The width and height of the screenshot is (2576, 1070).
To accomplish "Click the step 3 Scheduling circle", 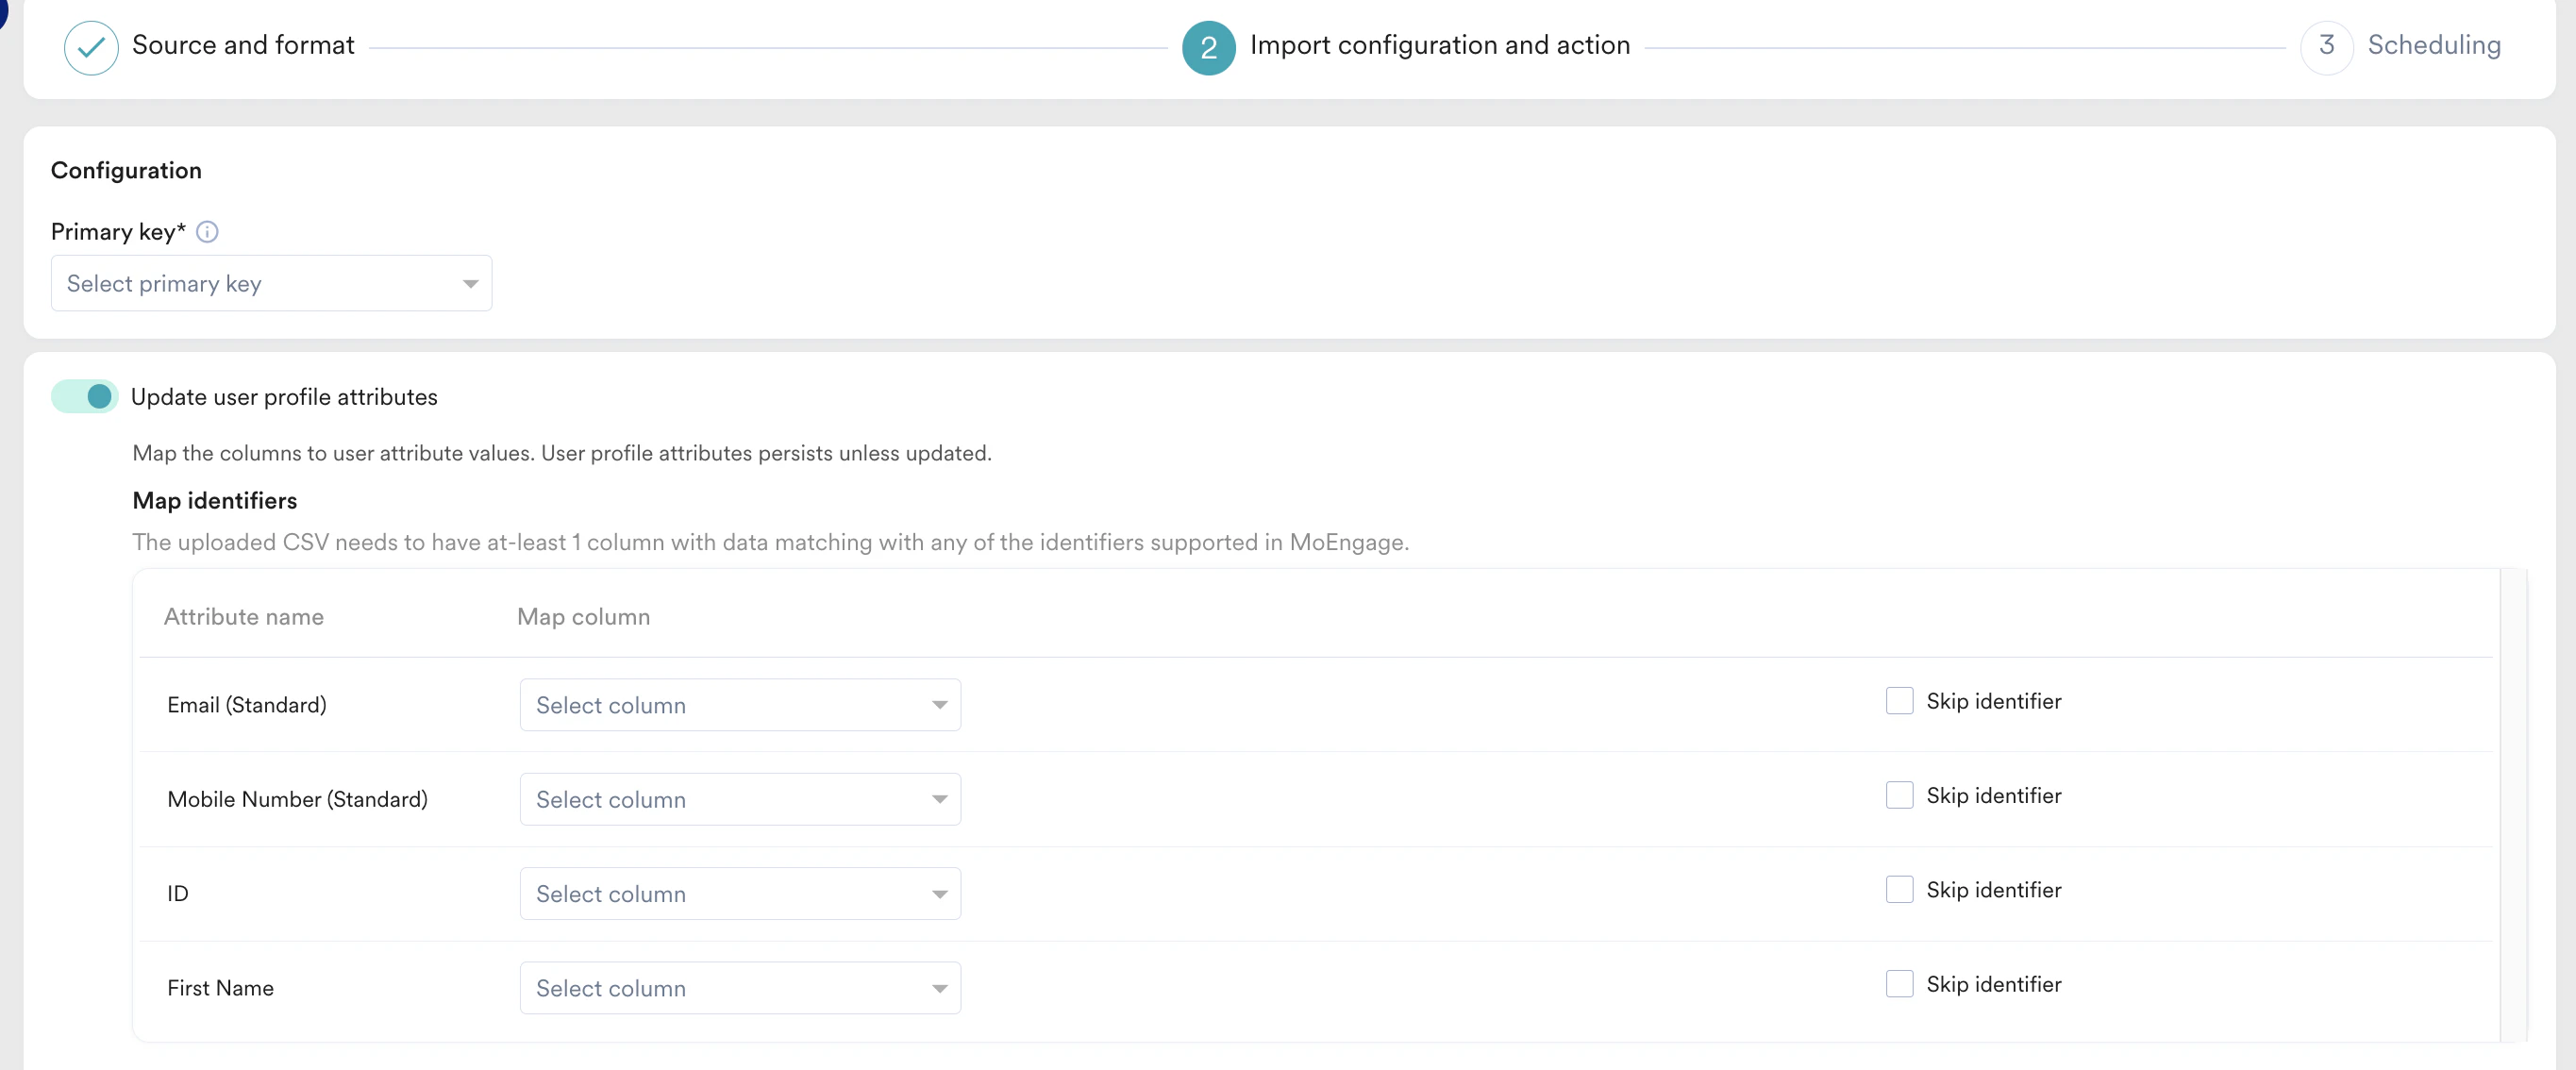I will coord(2326,46).
